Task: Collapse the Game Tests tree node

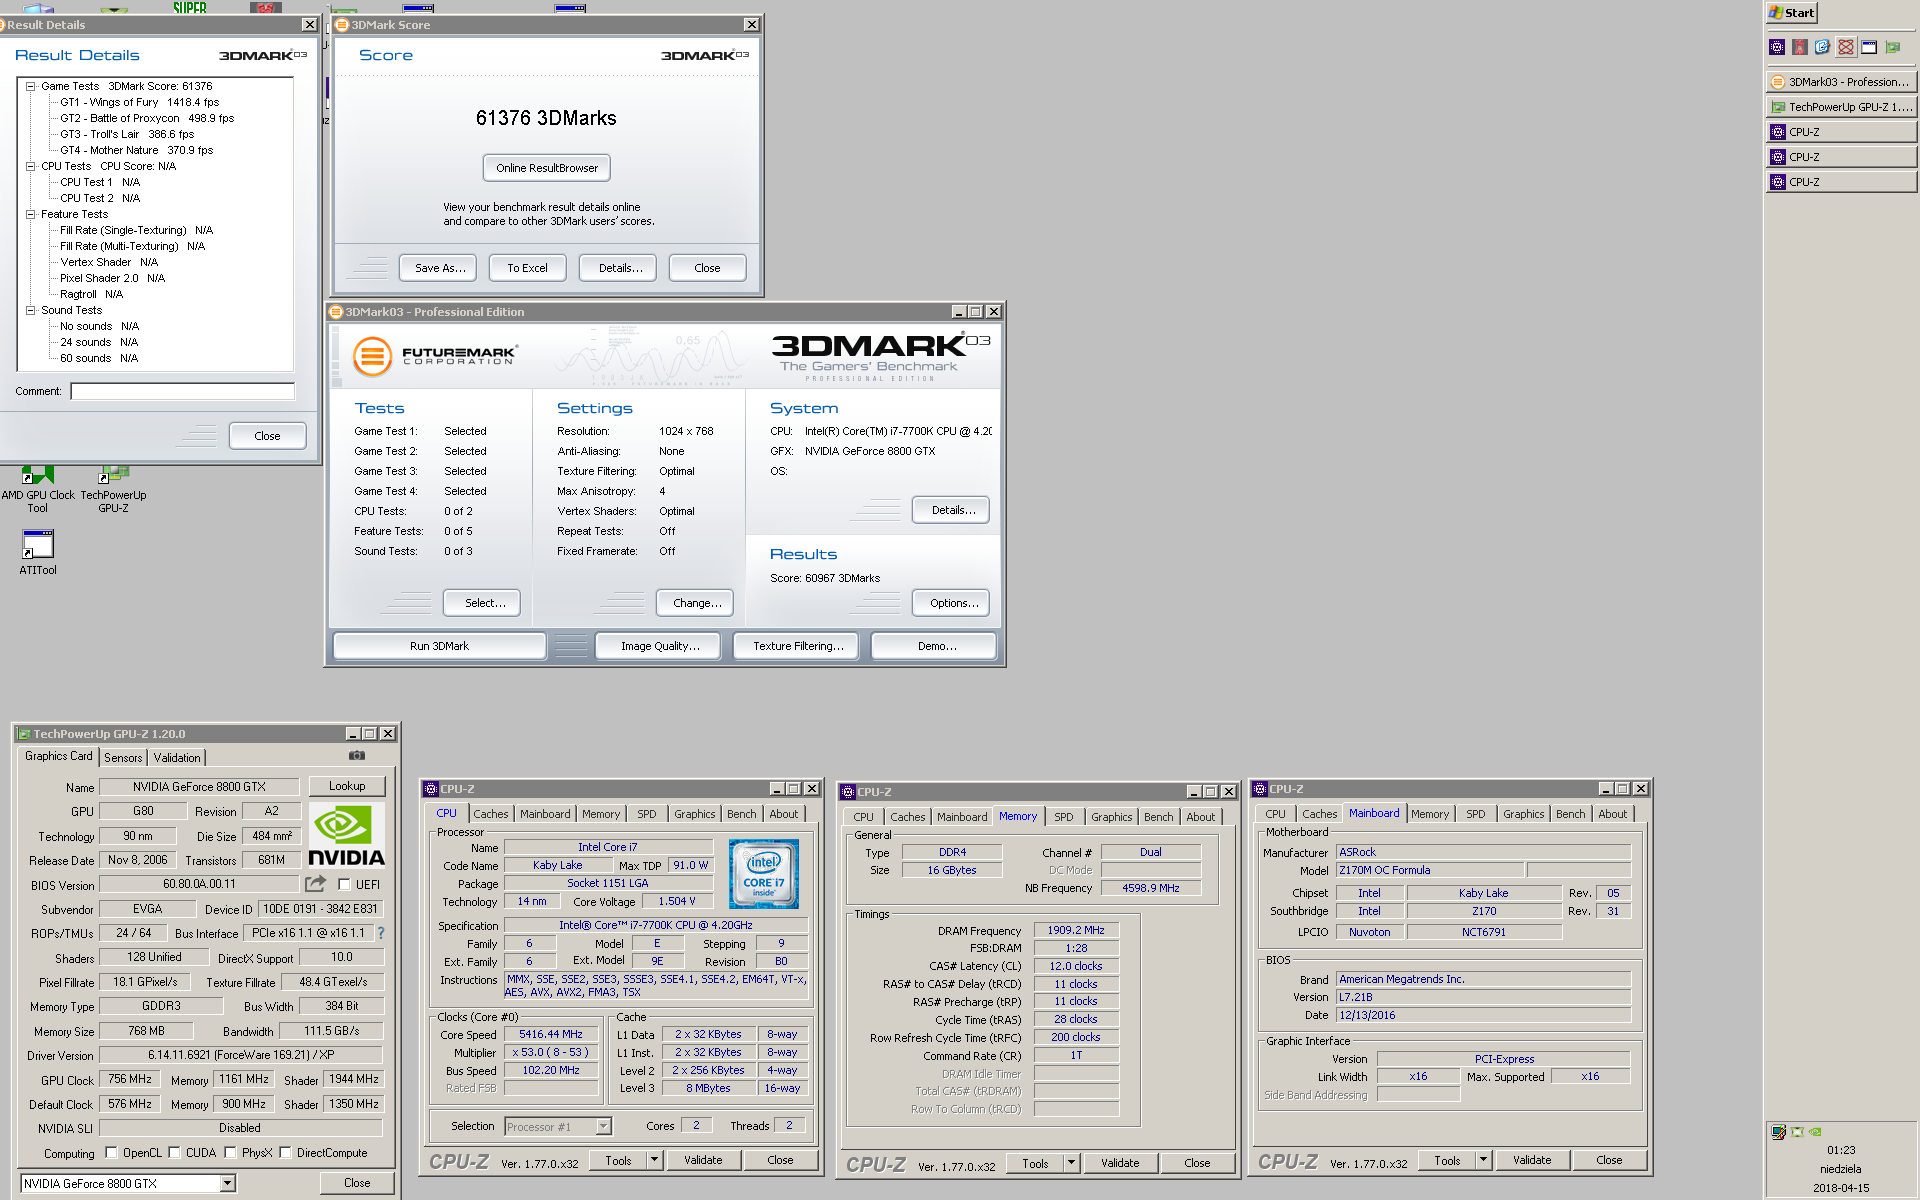Action: (x=30, y=86)
